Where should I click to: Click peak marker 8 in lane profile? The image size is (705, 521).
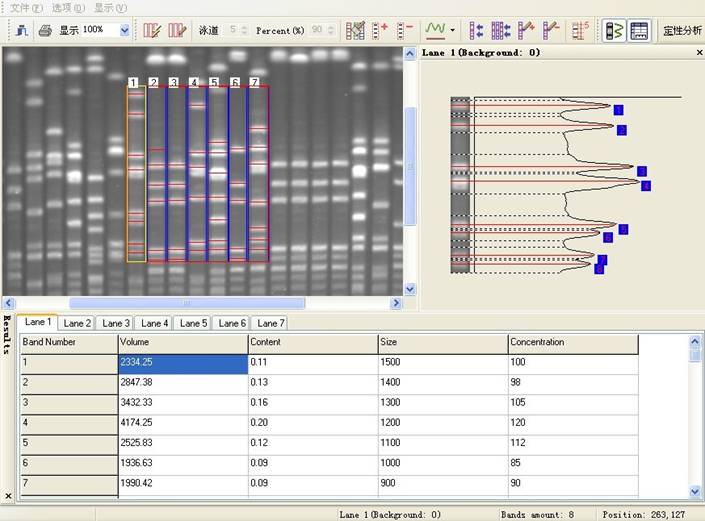coord(599,269)
